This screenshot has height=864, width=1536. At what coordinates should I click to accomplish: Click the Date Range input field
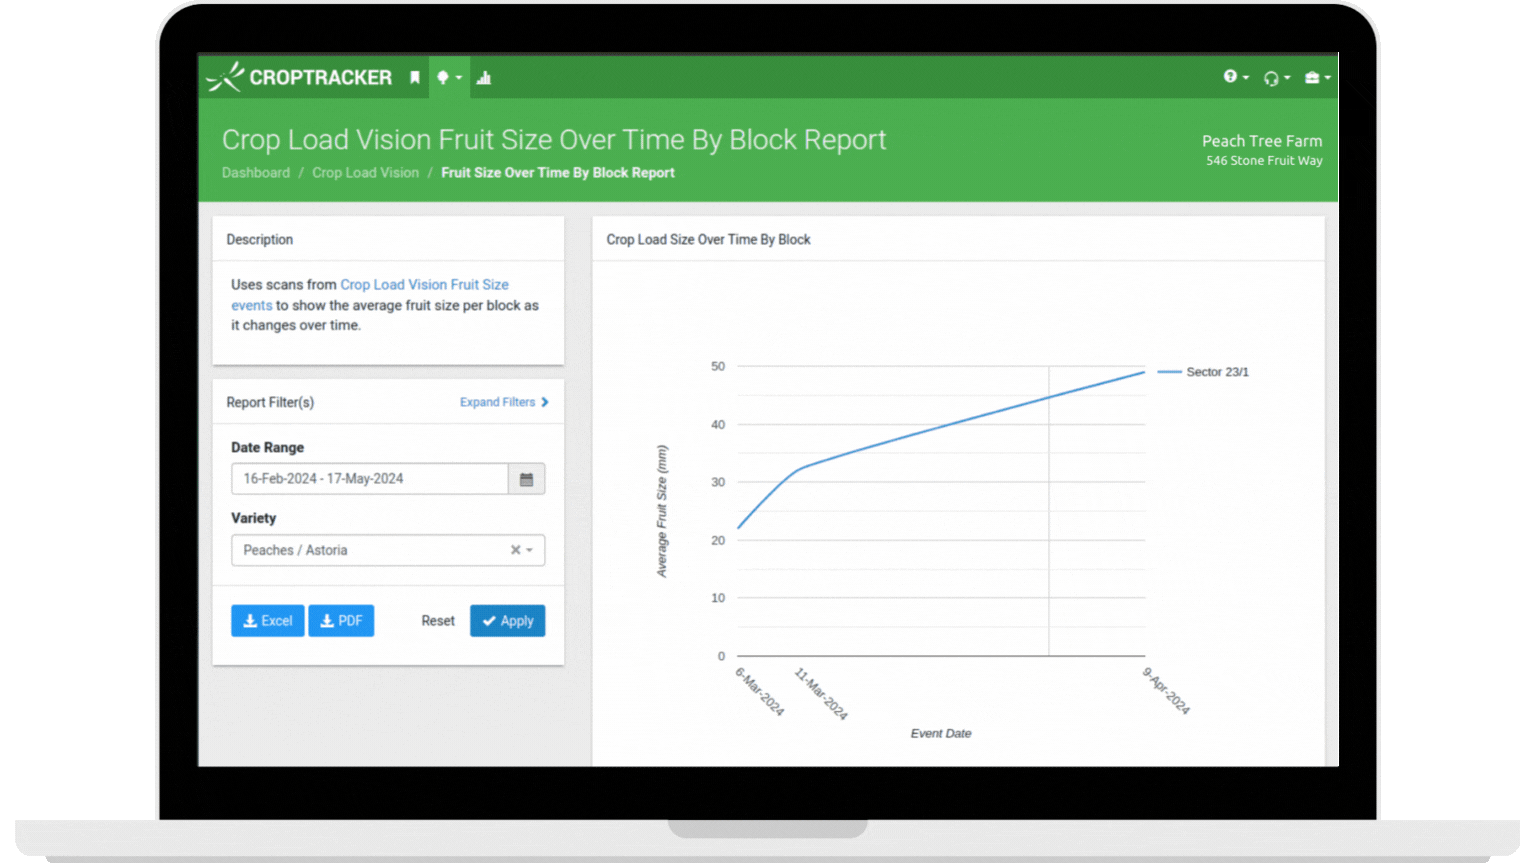[x=370, y=479]
